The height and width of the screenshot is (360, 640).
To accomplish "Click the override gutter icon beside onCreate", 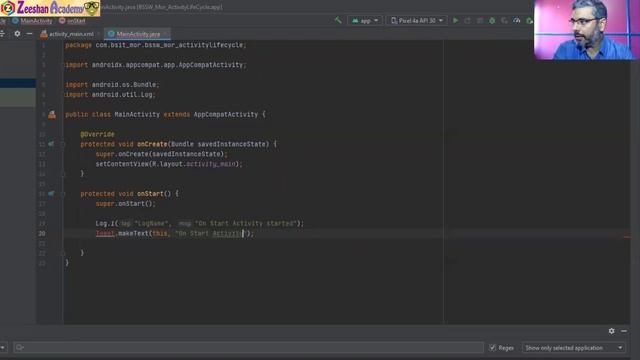I will 51,144.
